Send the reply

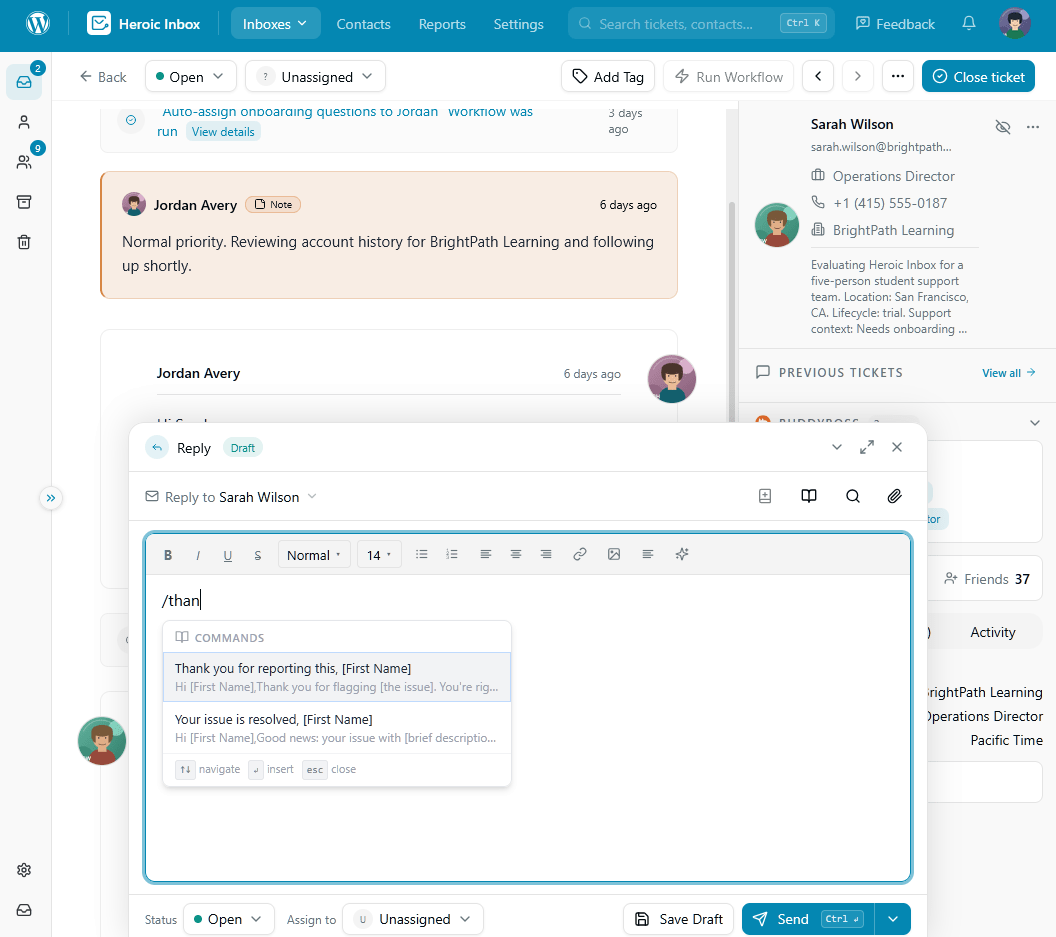coord(808,919)
